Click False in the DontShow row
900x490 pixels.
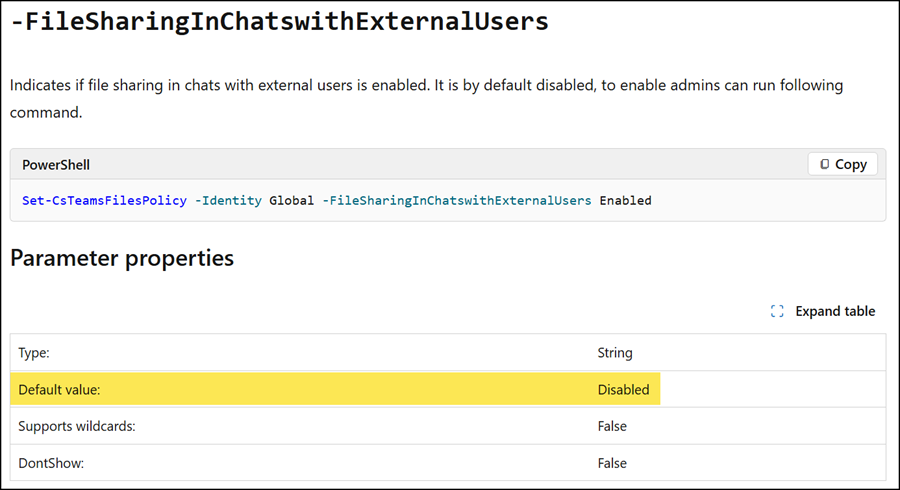612,463
